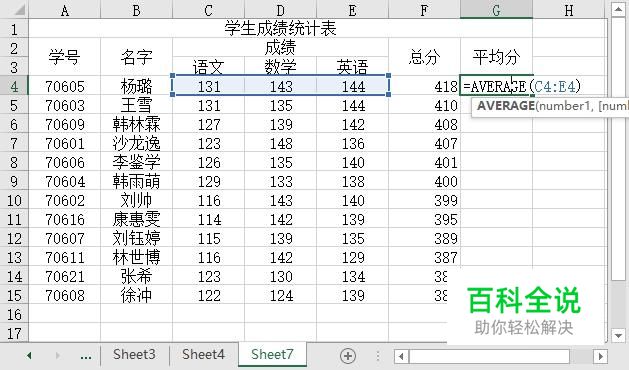Screen dimensions: 629x370
Task: Click the name 张希
Action: pyautogui.click(x=136, y=276)
